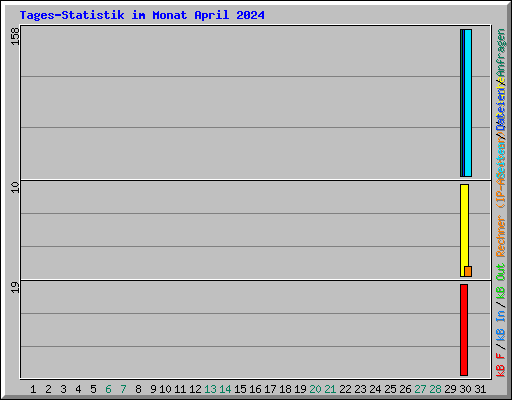512x400 pixels.
Task: Click day 22 on the x-axis
Action: pos(345,389)
